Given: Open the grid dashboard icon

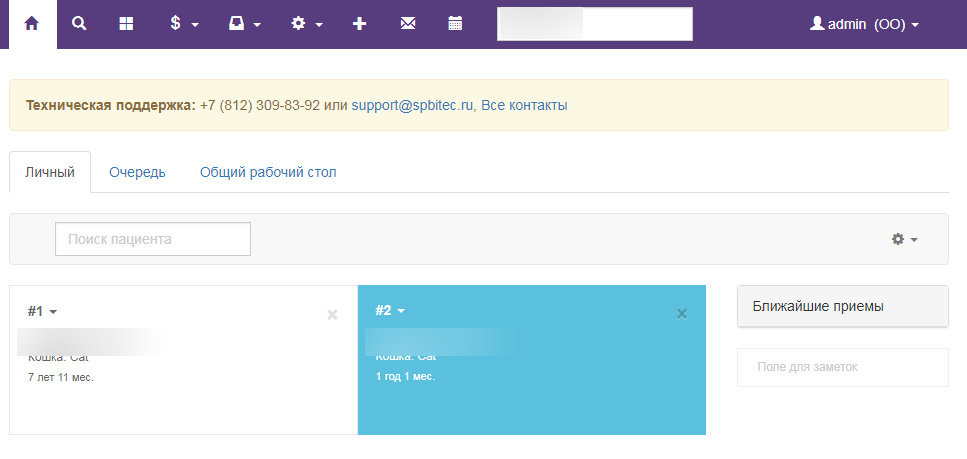Looking at the screenshot, I should coord(126,24).
